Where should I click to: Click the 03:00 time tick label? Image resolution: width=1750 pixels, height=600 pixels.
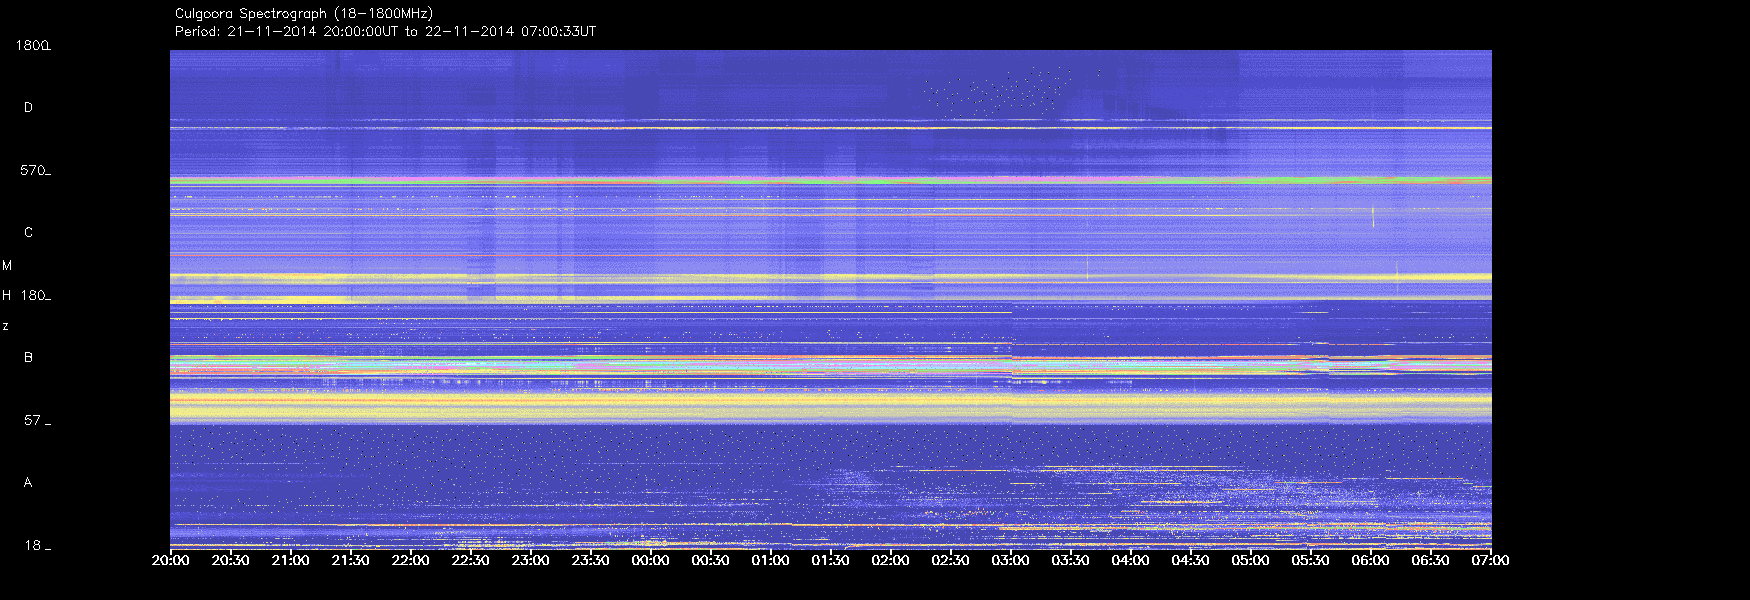[x=1010, y=560]
